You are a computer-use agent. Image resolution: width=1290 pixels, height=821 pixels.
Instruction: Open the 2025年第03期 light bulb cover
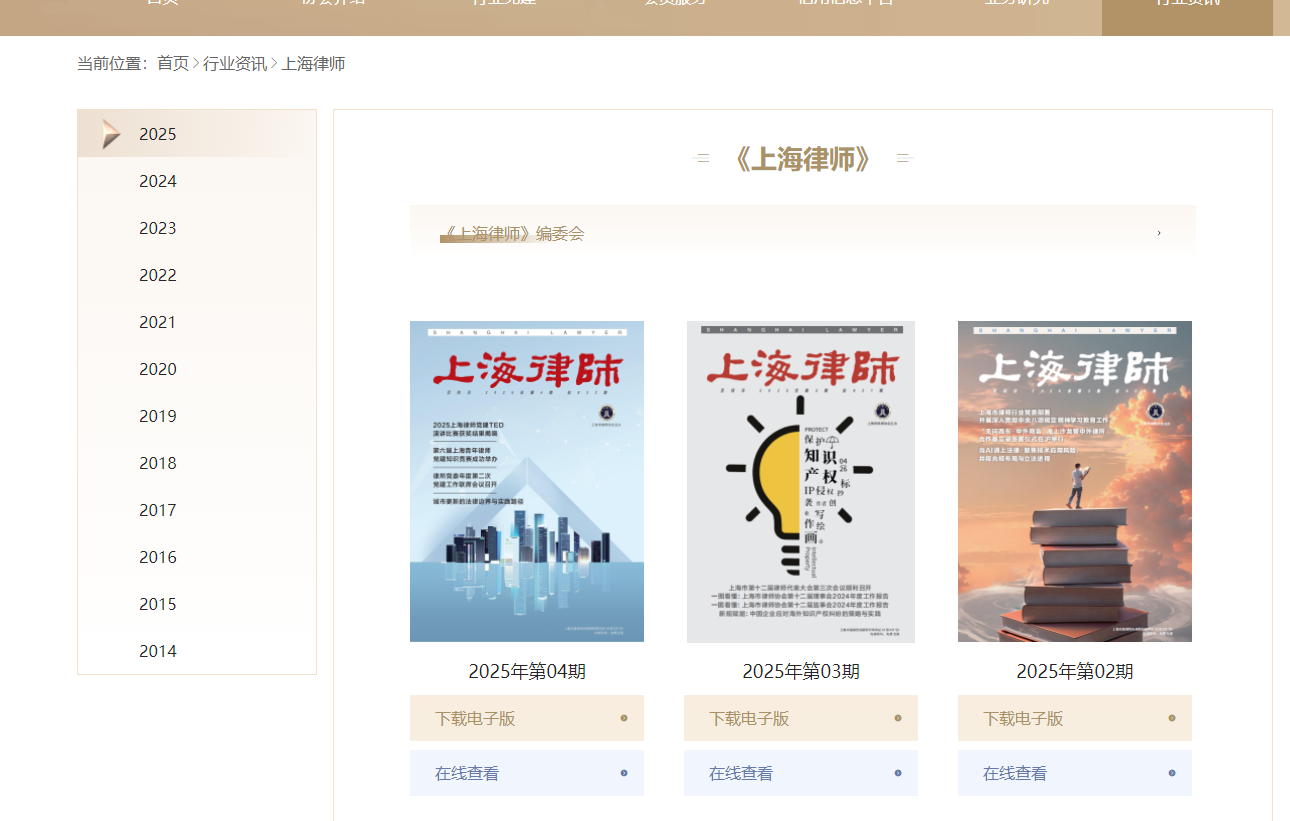click(x=801, y=481)
